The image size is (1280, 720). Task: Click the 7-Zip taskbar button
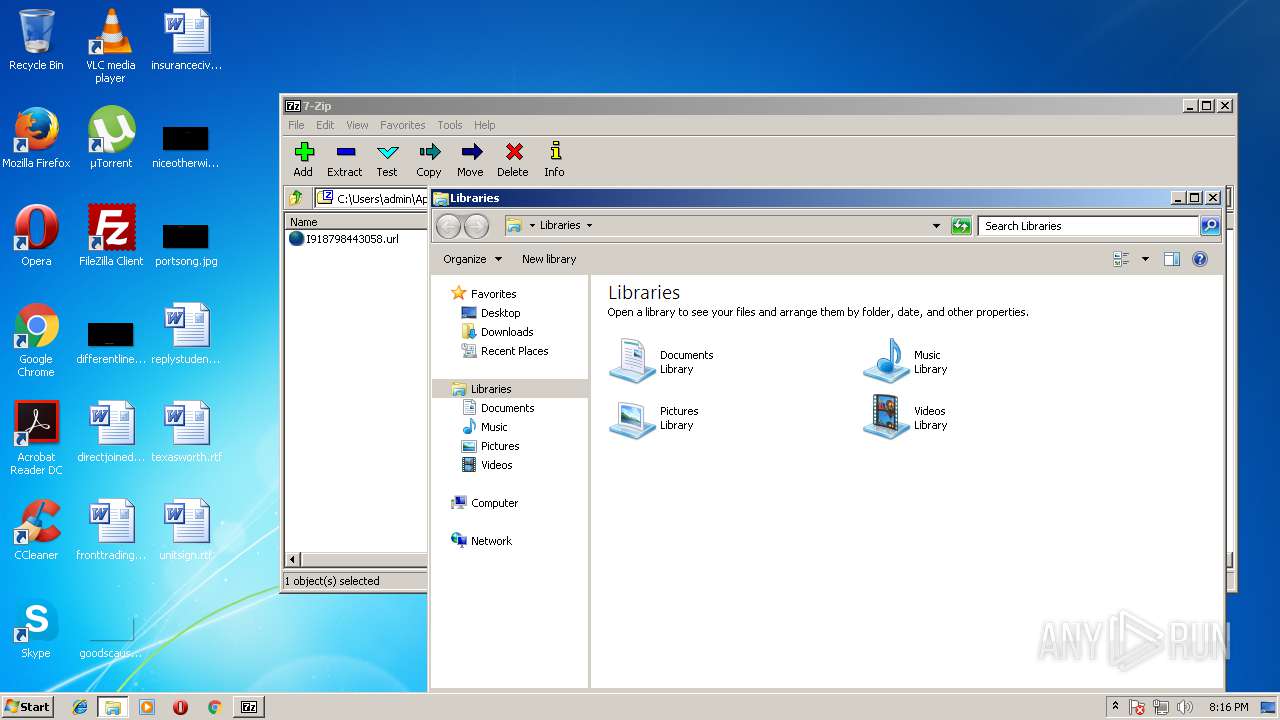(249, 707)
